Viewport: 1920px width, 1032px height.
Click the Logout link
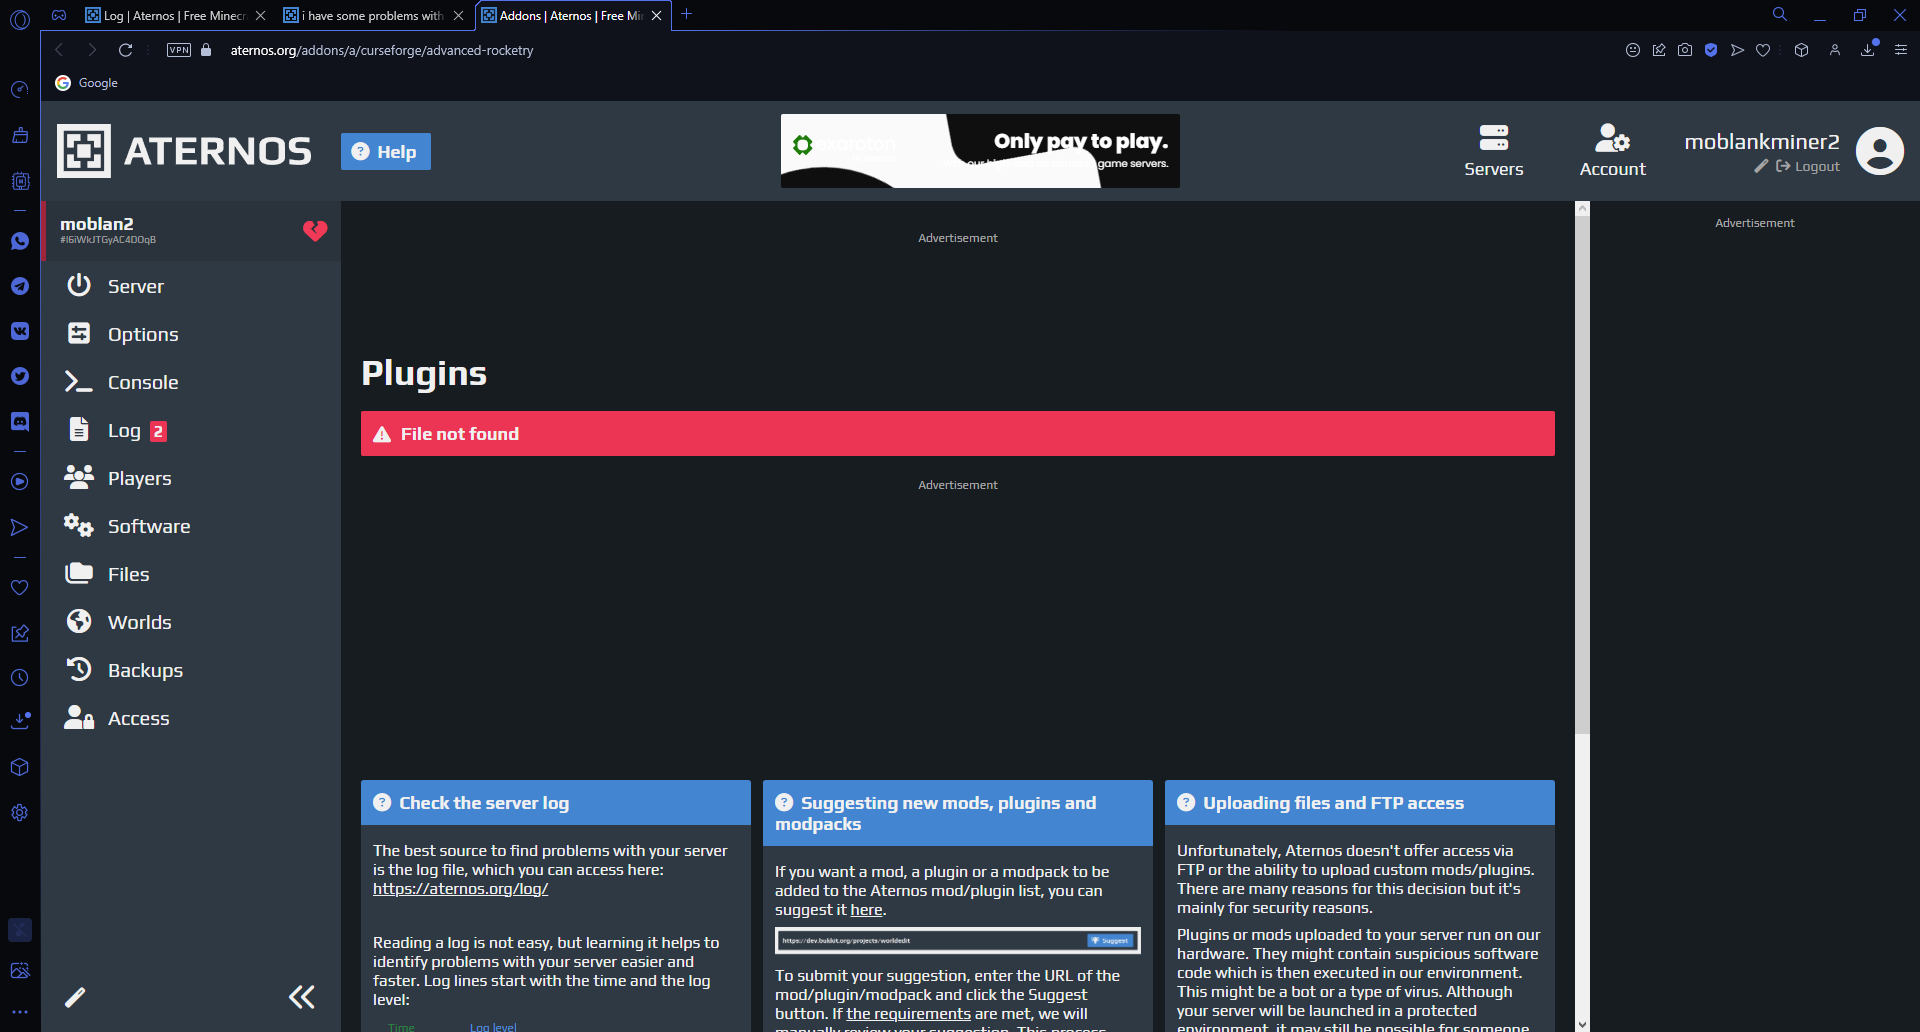point(1808,167)
